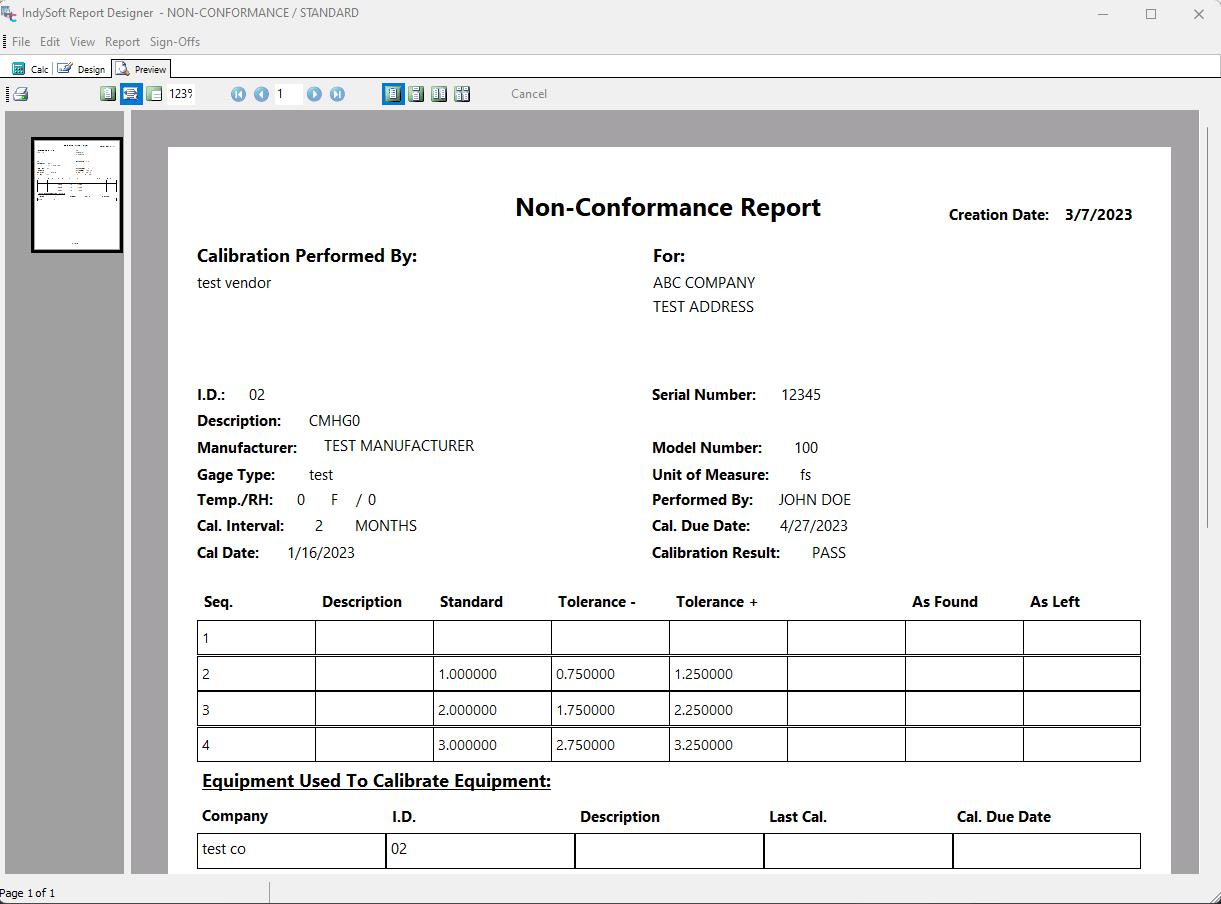Switch to continuous two-page view
The width and height of the screenshot is (1221, 904).
(x=462, y=94)
